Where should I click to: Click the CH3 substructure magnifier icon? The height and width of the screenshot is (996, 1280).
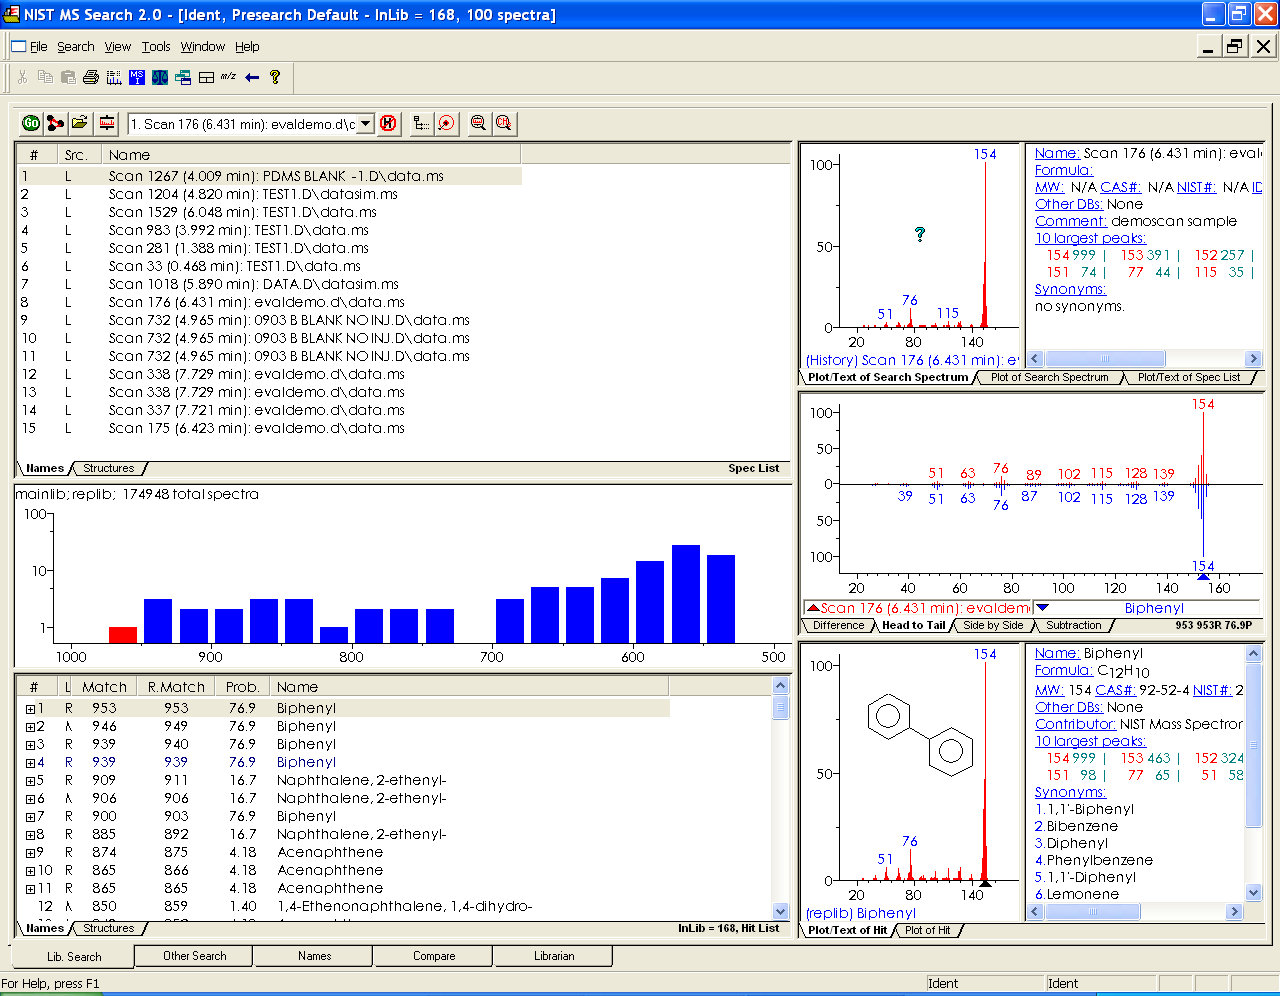coord(503,124)
